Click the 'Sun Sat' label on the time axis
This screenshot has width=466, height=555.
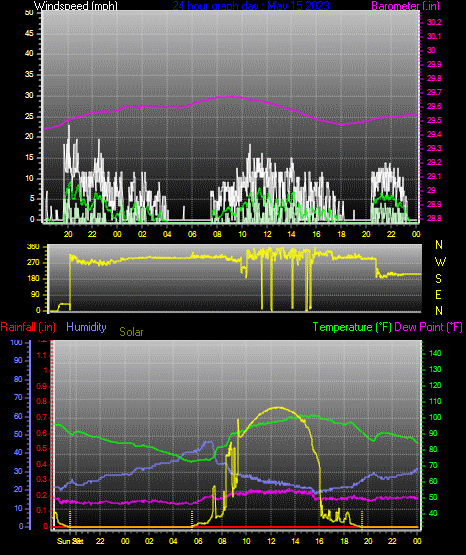point(70,541)
